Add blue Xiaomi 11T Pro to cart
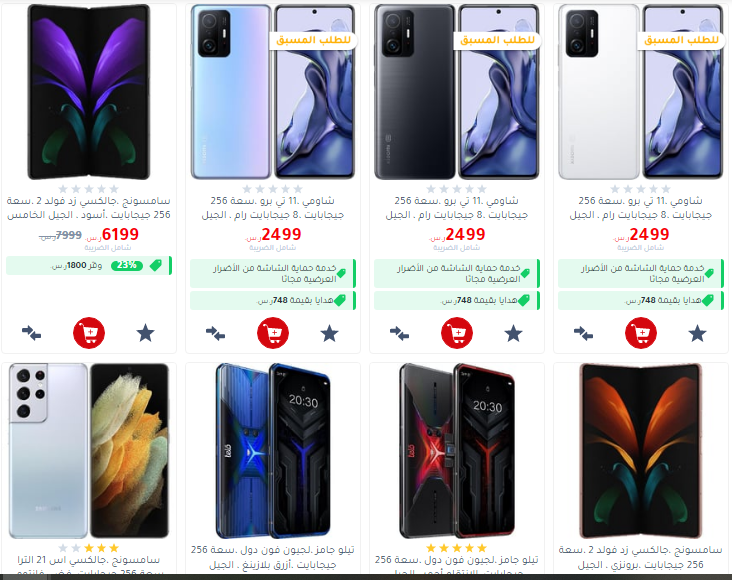Screen dimensions: 732x580 (x=273, y=333)
